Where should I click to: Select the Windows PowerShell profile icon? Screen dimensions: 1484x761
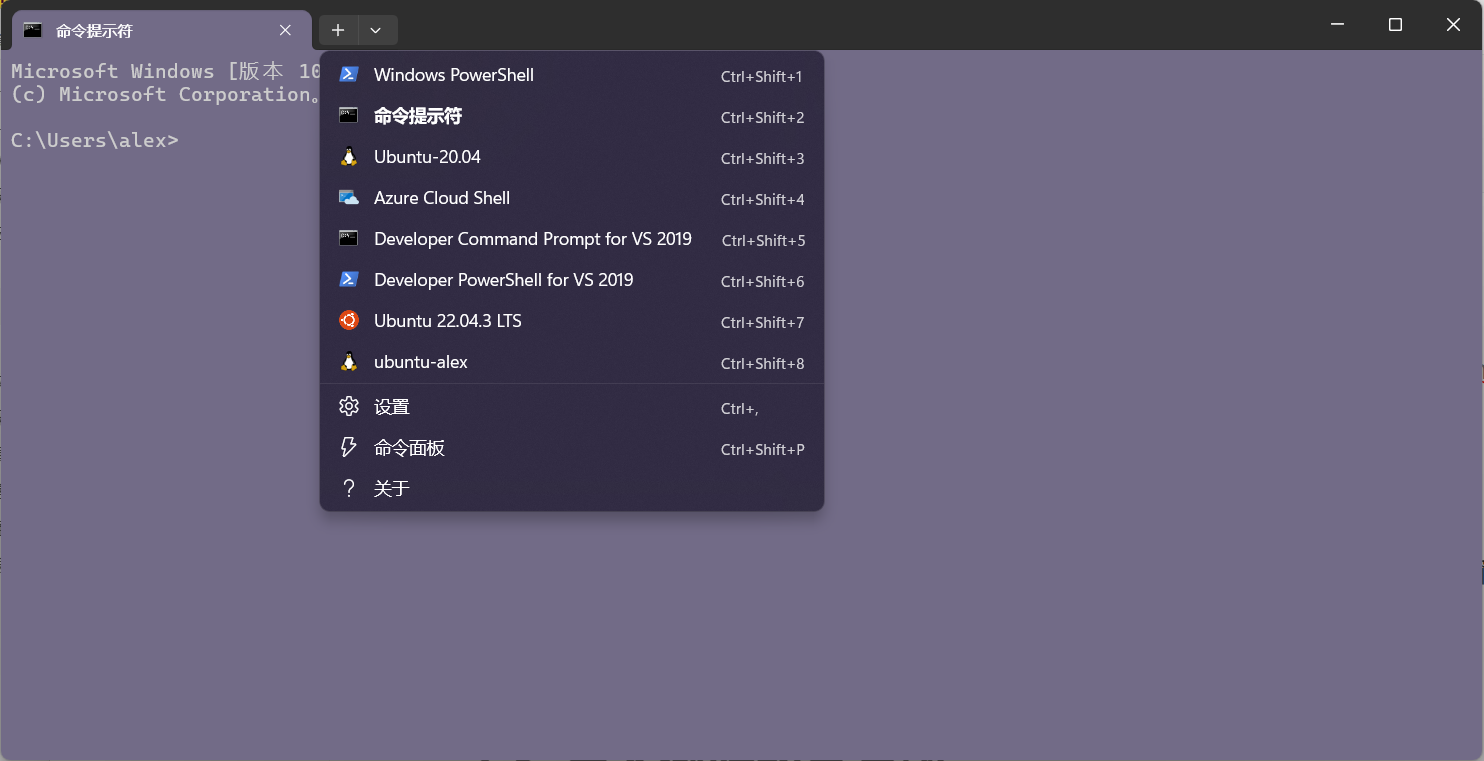(x=348, y=75)
